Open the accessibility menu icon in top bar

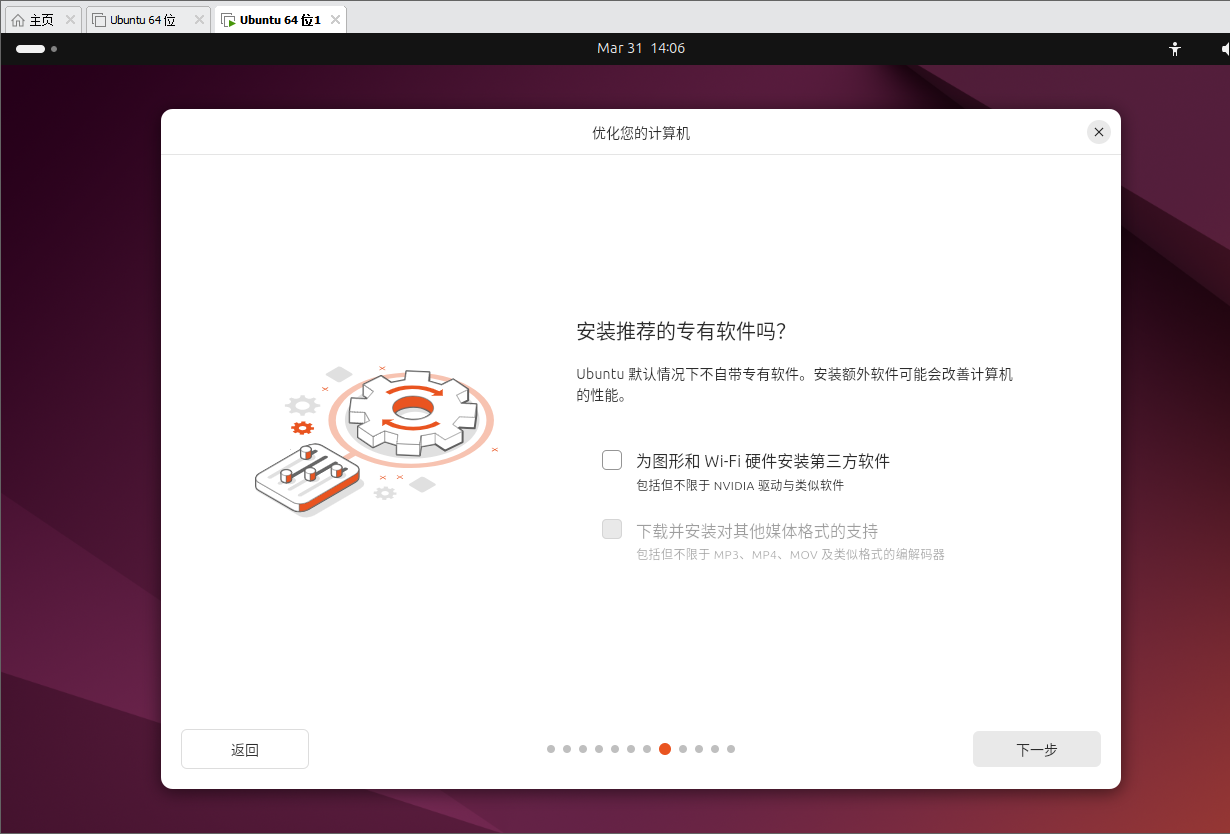tap(1175, 48)
